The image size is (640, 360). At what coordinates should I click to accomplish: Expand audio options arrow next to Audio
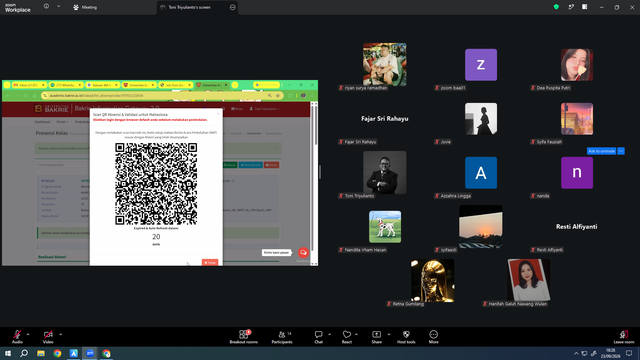tap(28, 334)
